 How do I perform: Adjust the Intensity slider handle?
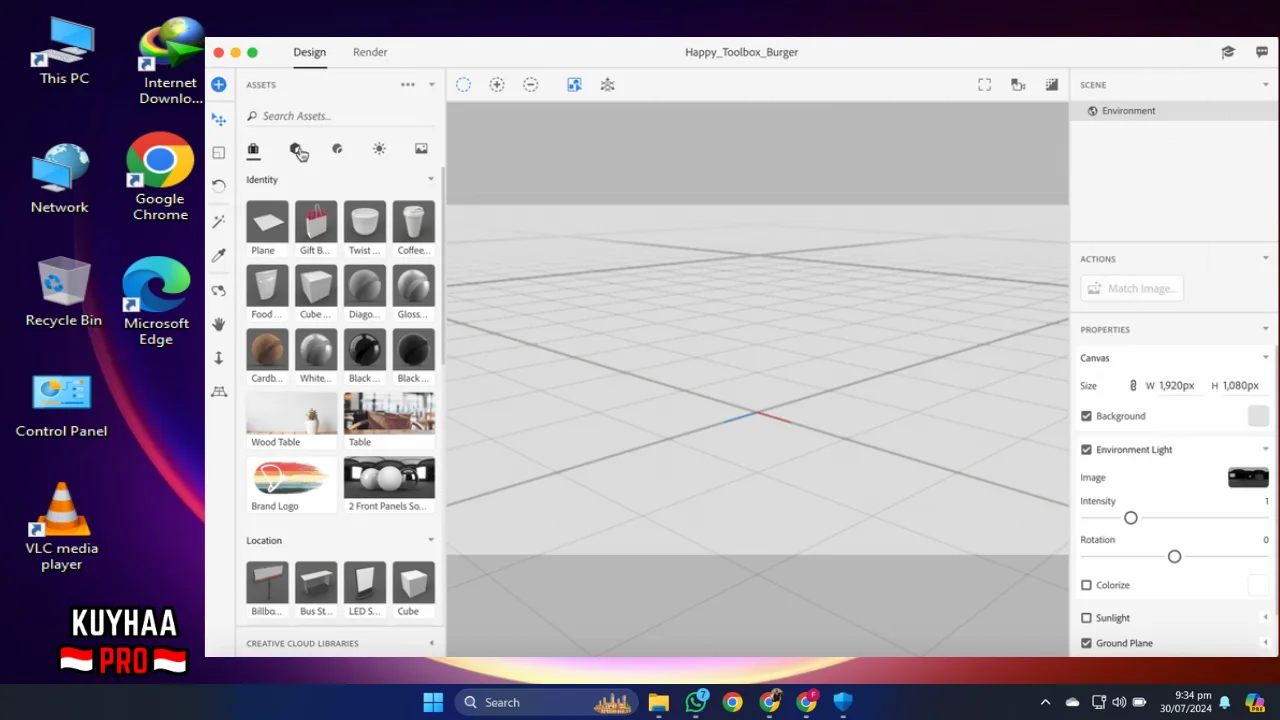tap(1131, 518)
